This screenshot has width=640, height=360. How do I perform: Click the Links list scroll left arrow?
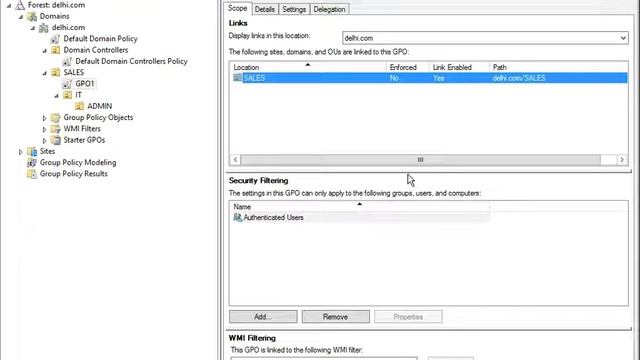pyautogui.click(x=235, y=160)
